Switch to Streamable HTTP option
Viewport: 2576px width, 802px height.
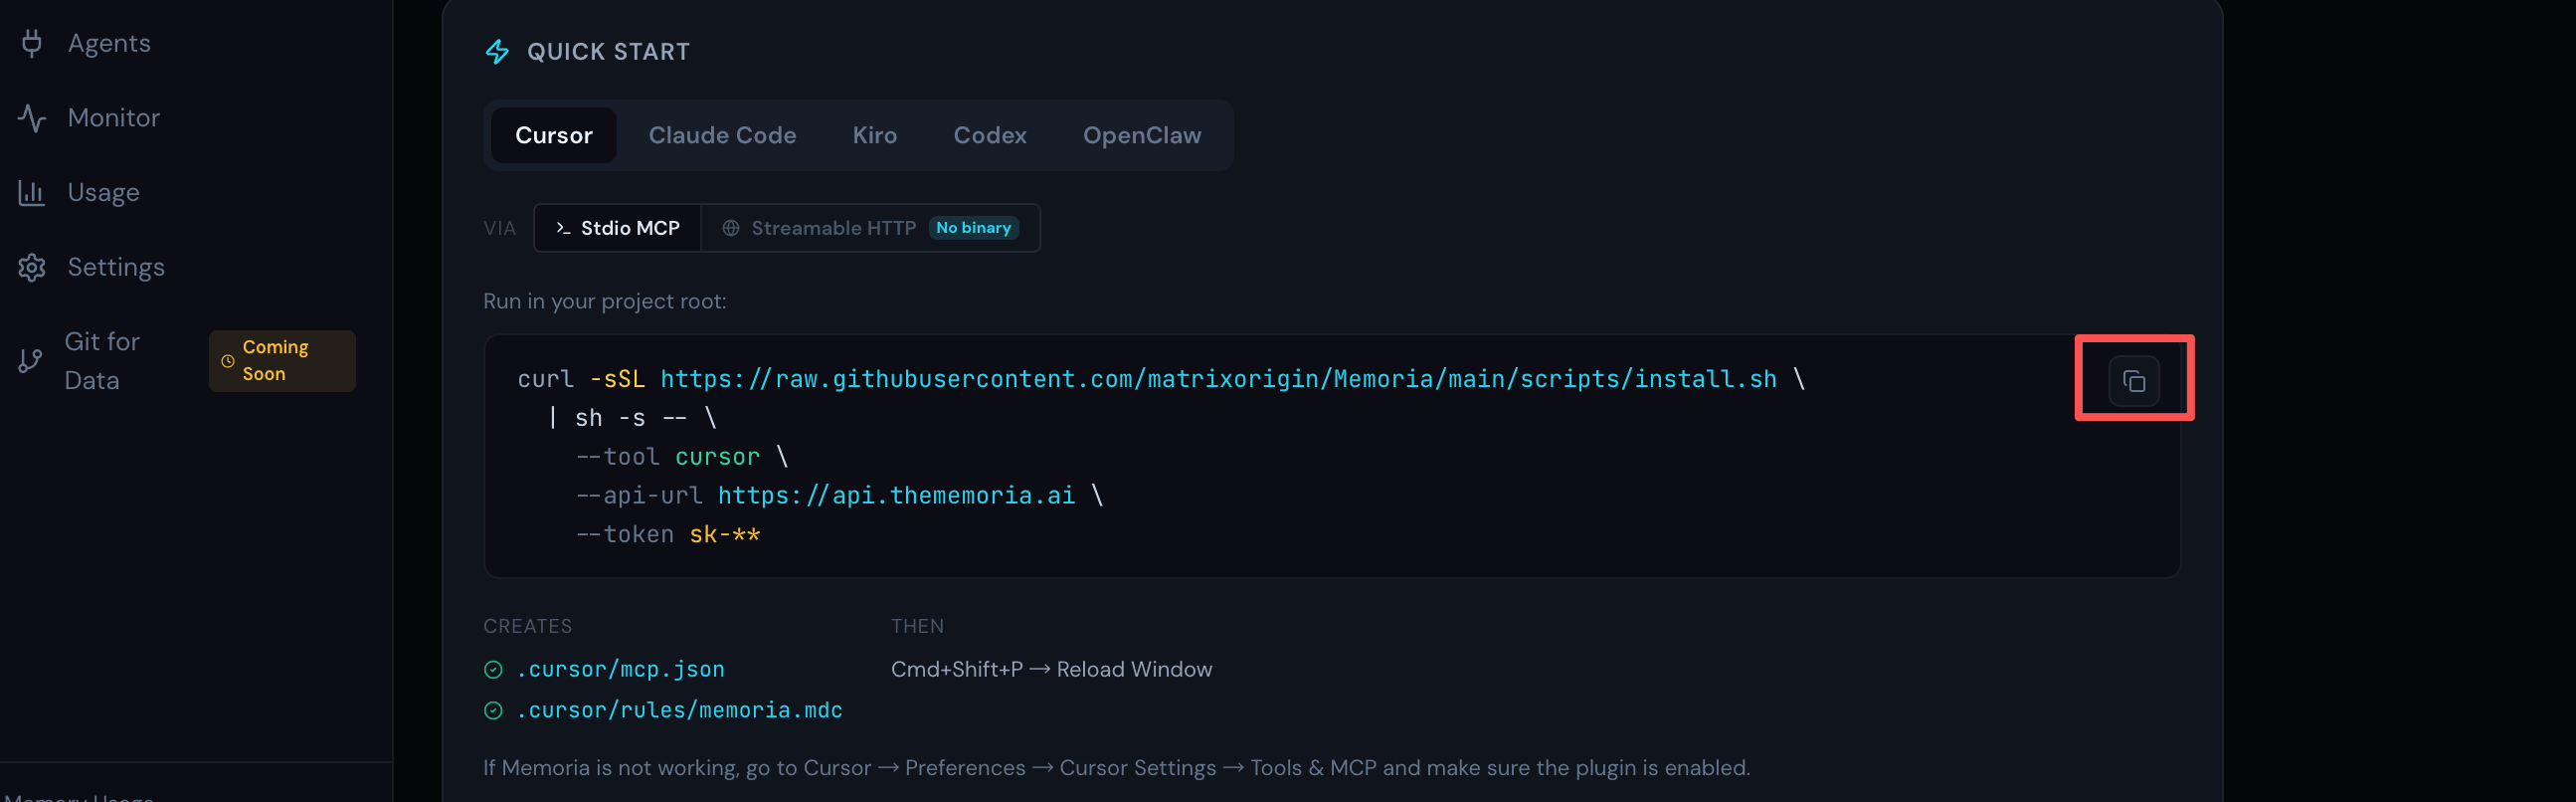point(870,228)
